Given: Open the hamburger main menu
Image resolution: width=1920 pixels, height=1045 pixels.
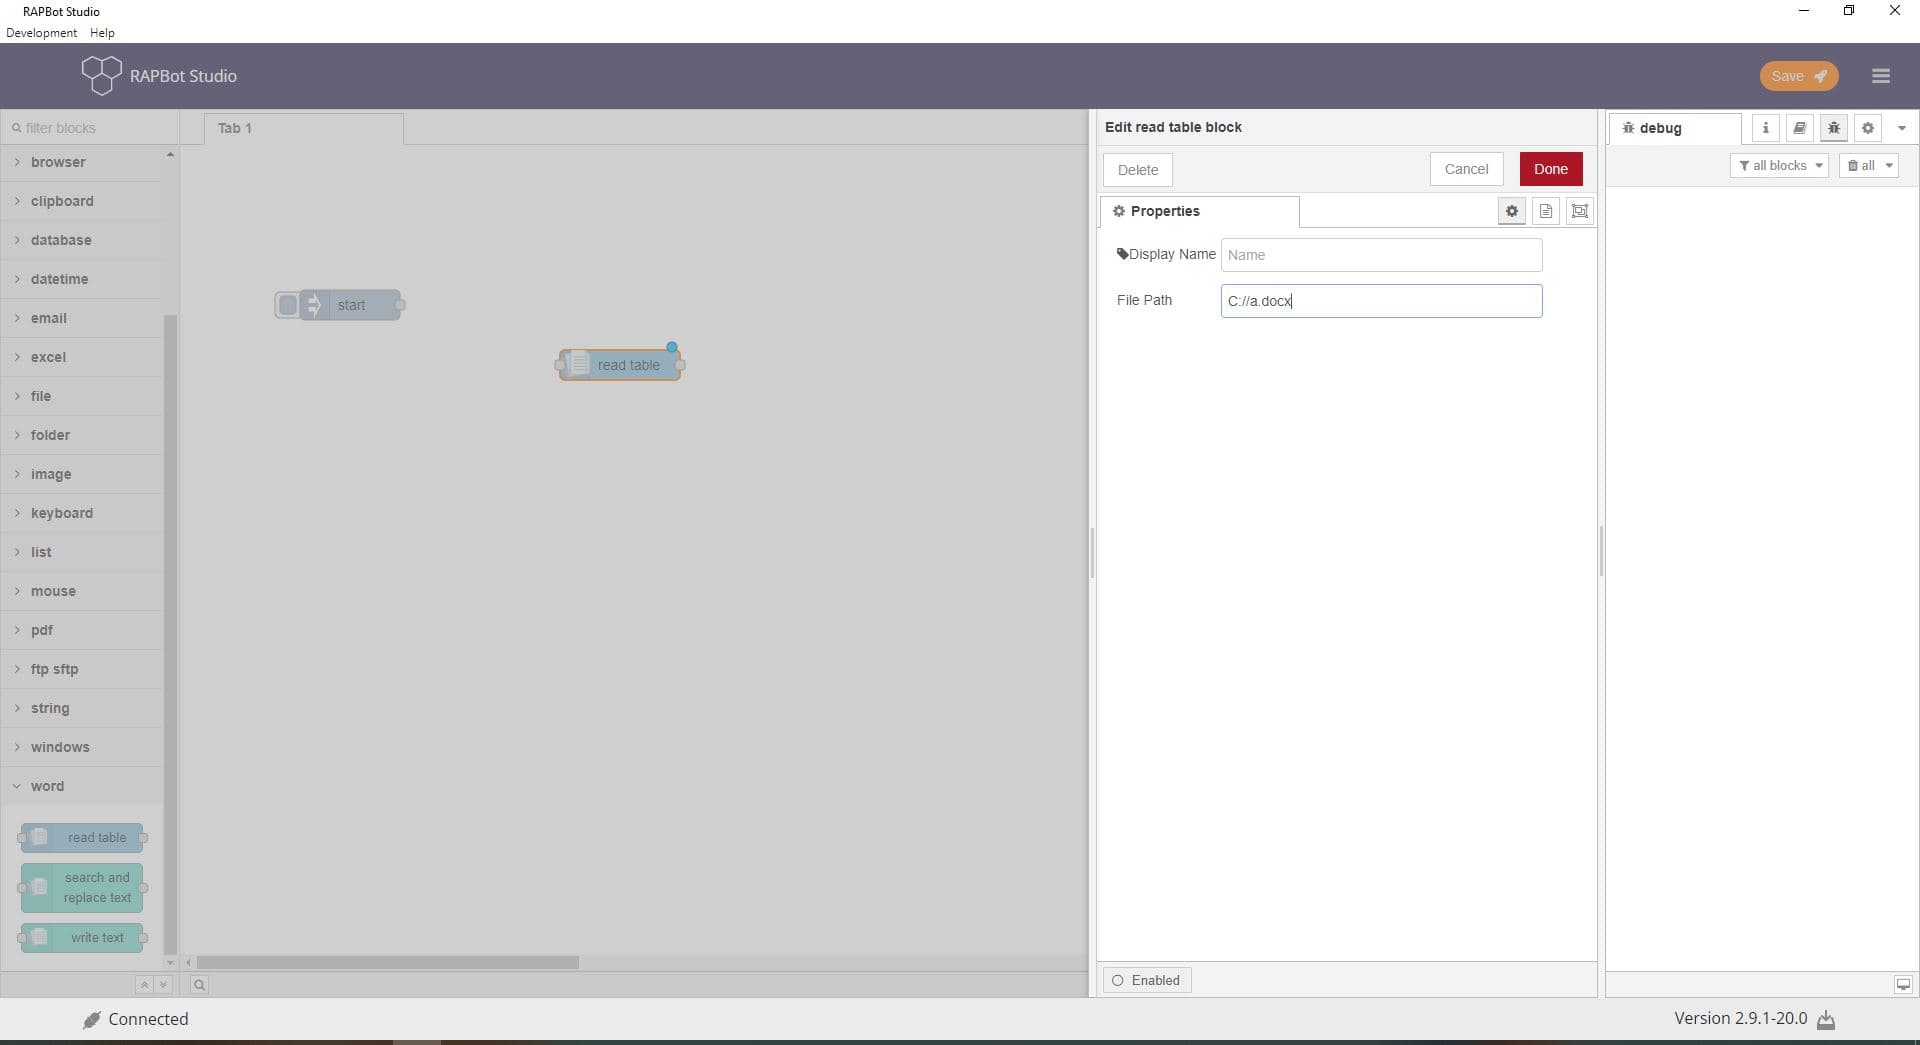Looking at the screenshot, I should coord(1880,76).
